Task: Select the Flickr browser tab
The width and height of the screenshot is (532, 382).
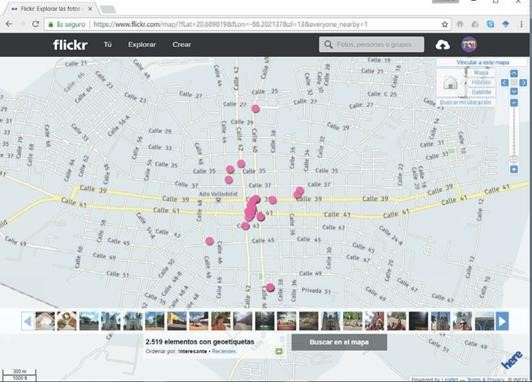Action: (51, 9)
